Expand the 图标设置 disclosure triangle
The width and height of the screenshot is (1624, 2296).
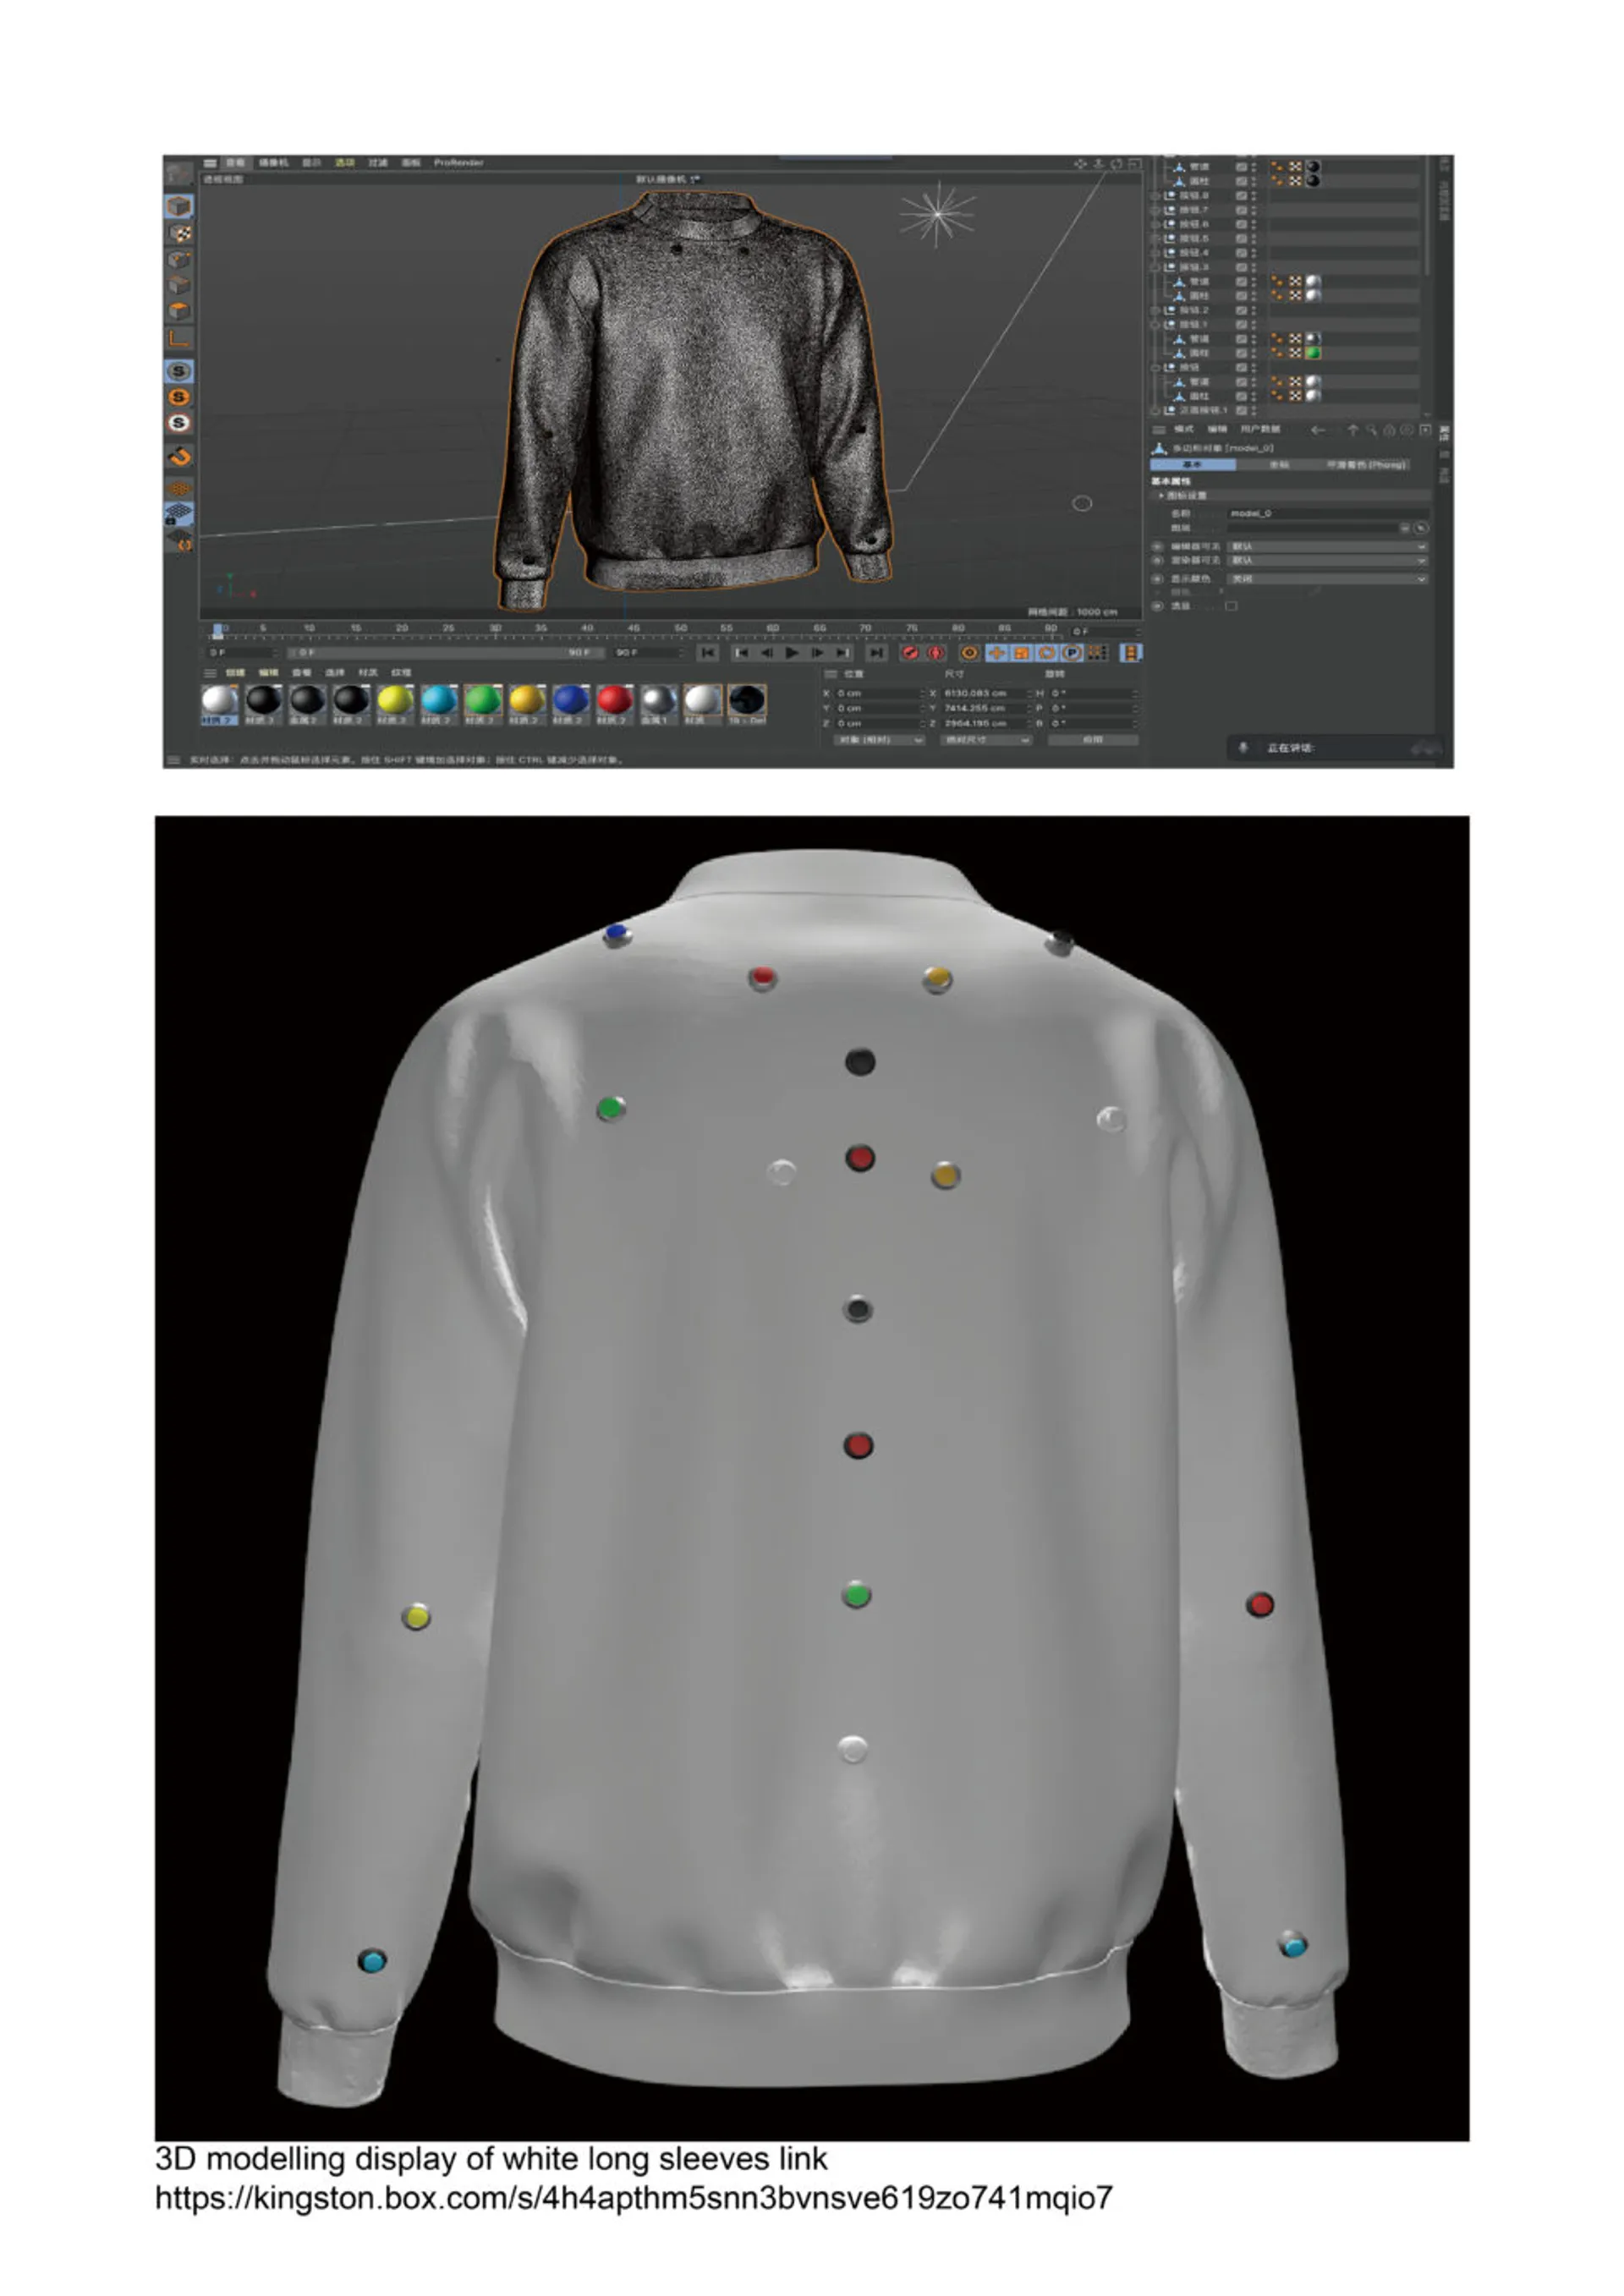(1161, 496)
